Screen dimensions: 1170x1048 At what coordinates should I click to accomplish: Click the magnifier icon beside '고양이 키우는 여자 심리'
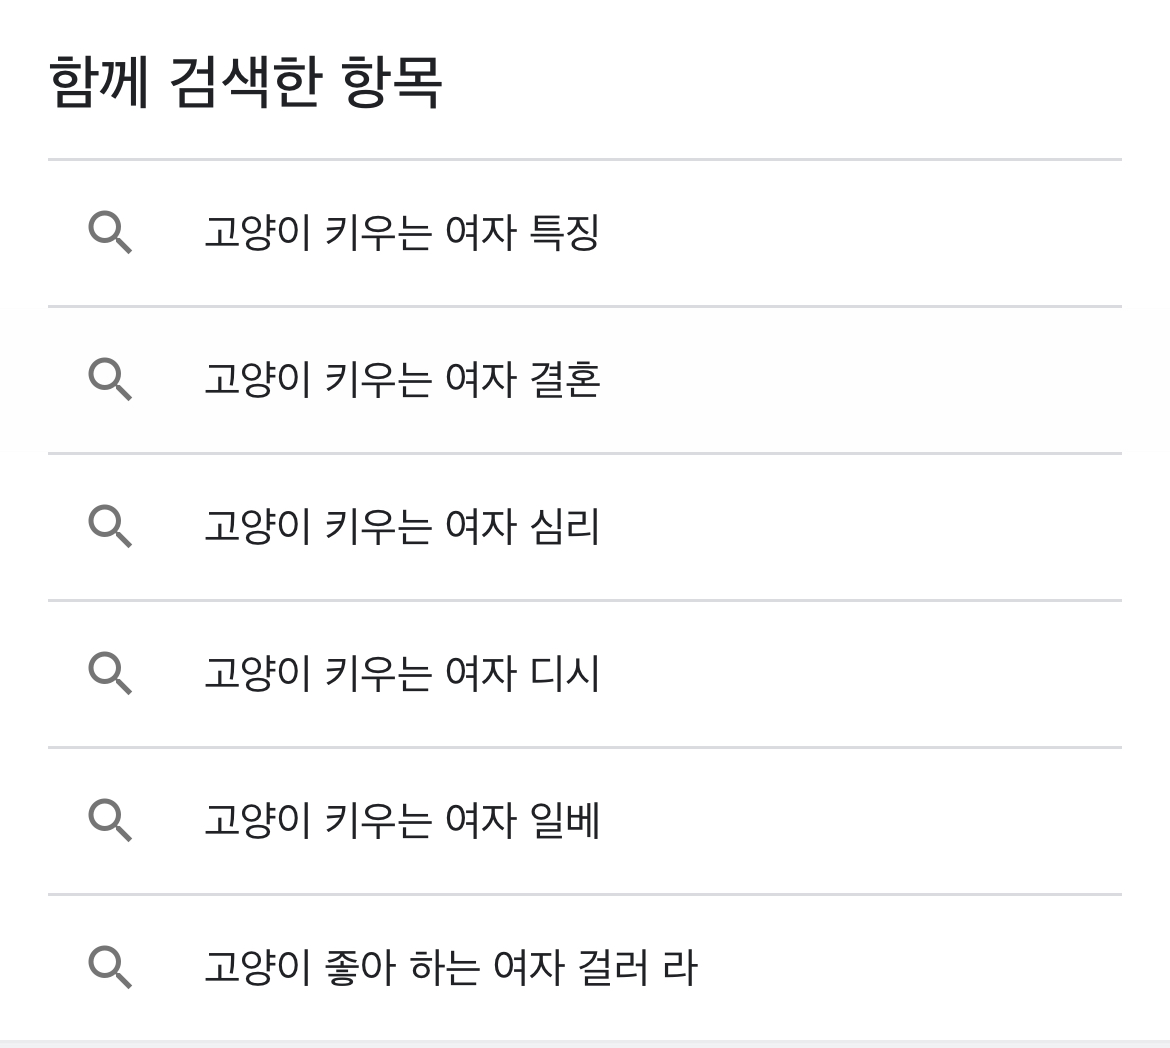tap(112, 525)
